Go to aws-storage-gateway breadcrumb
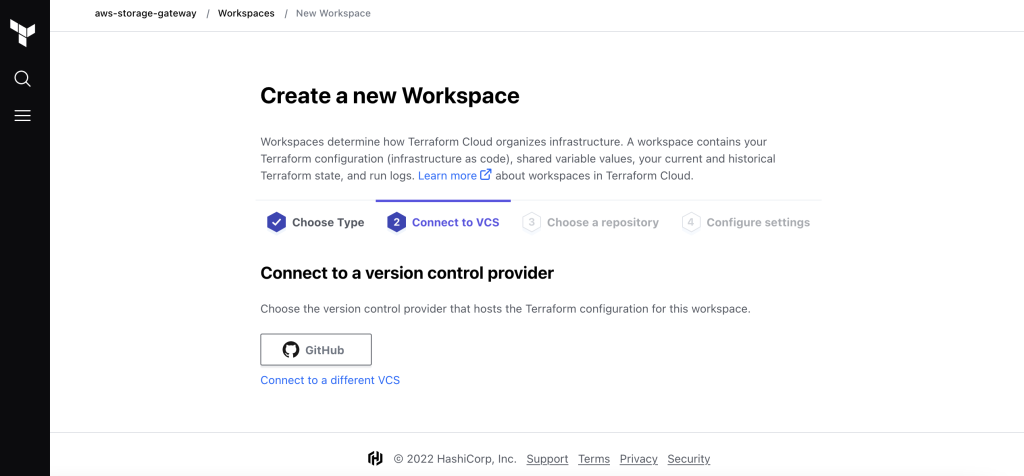This screenshot has height=476, width=1024. click(x=145, y=13)
